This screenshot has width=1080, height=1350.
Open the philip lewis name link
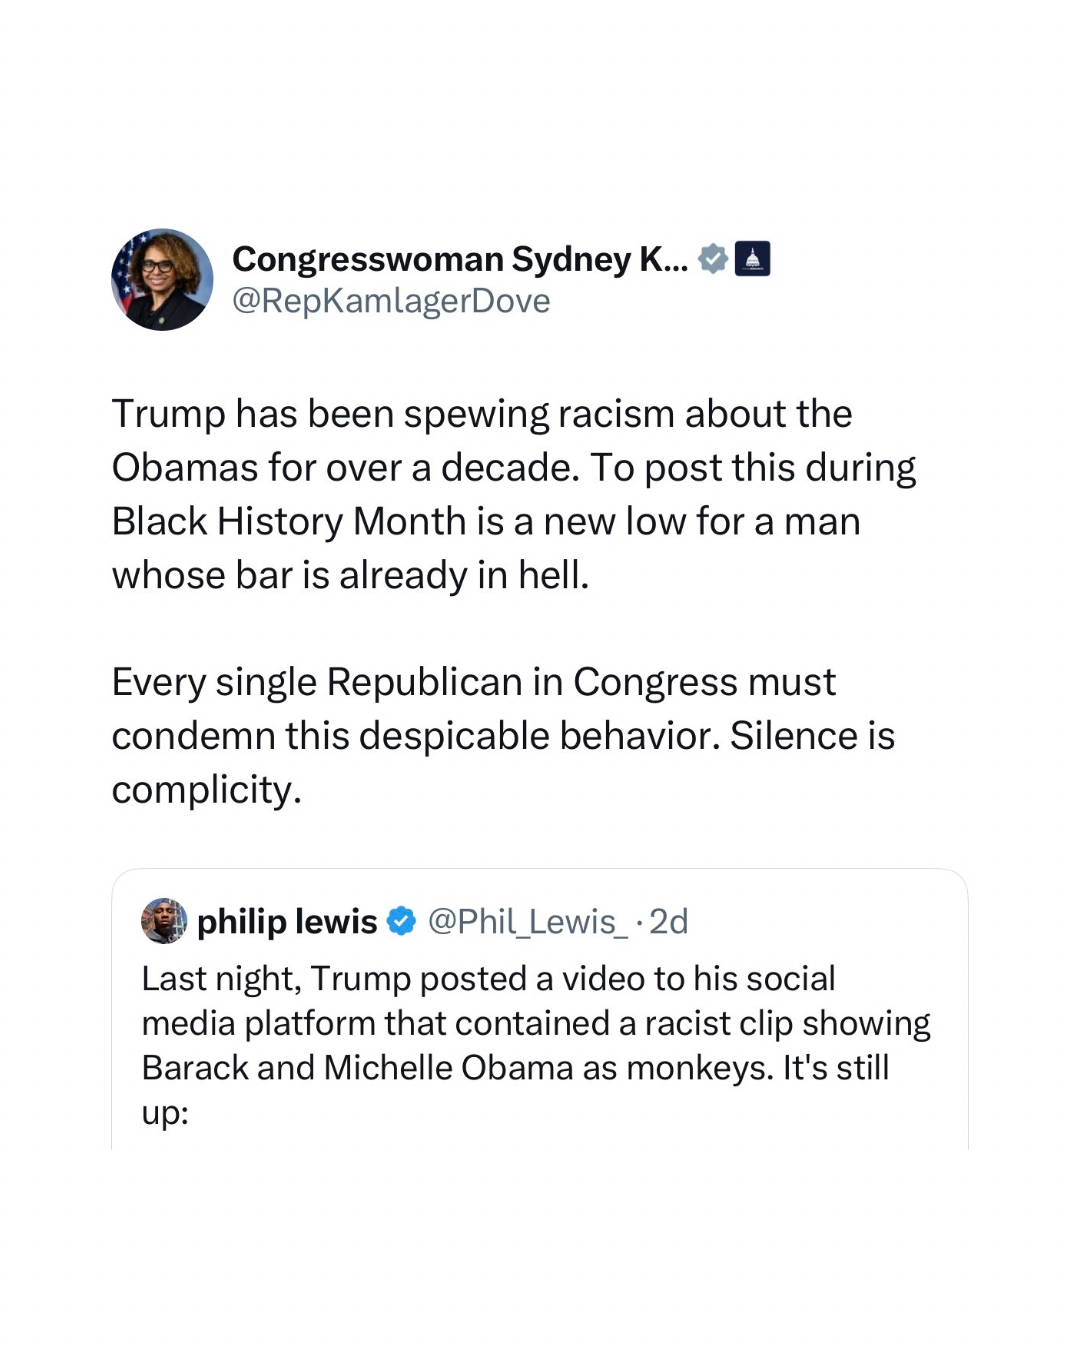287,921
